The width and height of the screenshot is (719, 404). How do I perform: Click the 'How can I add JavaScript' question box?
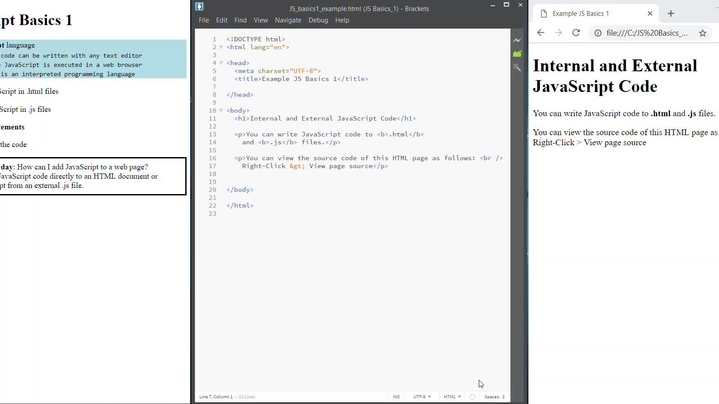click(x=93, y=176)
